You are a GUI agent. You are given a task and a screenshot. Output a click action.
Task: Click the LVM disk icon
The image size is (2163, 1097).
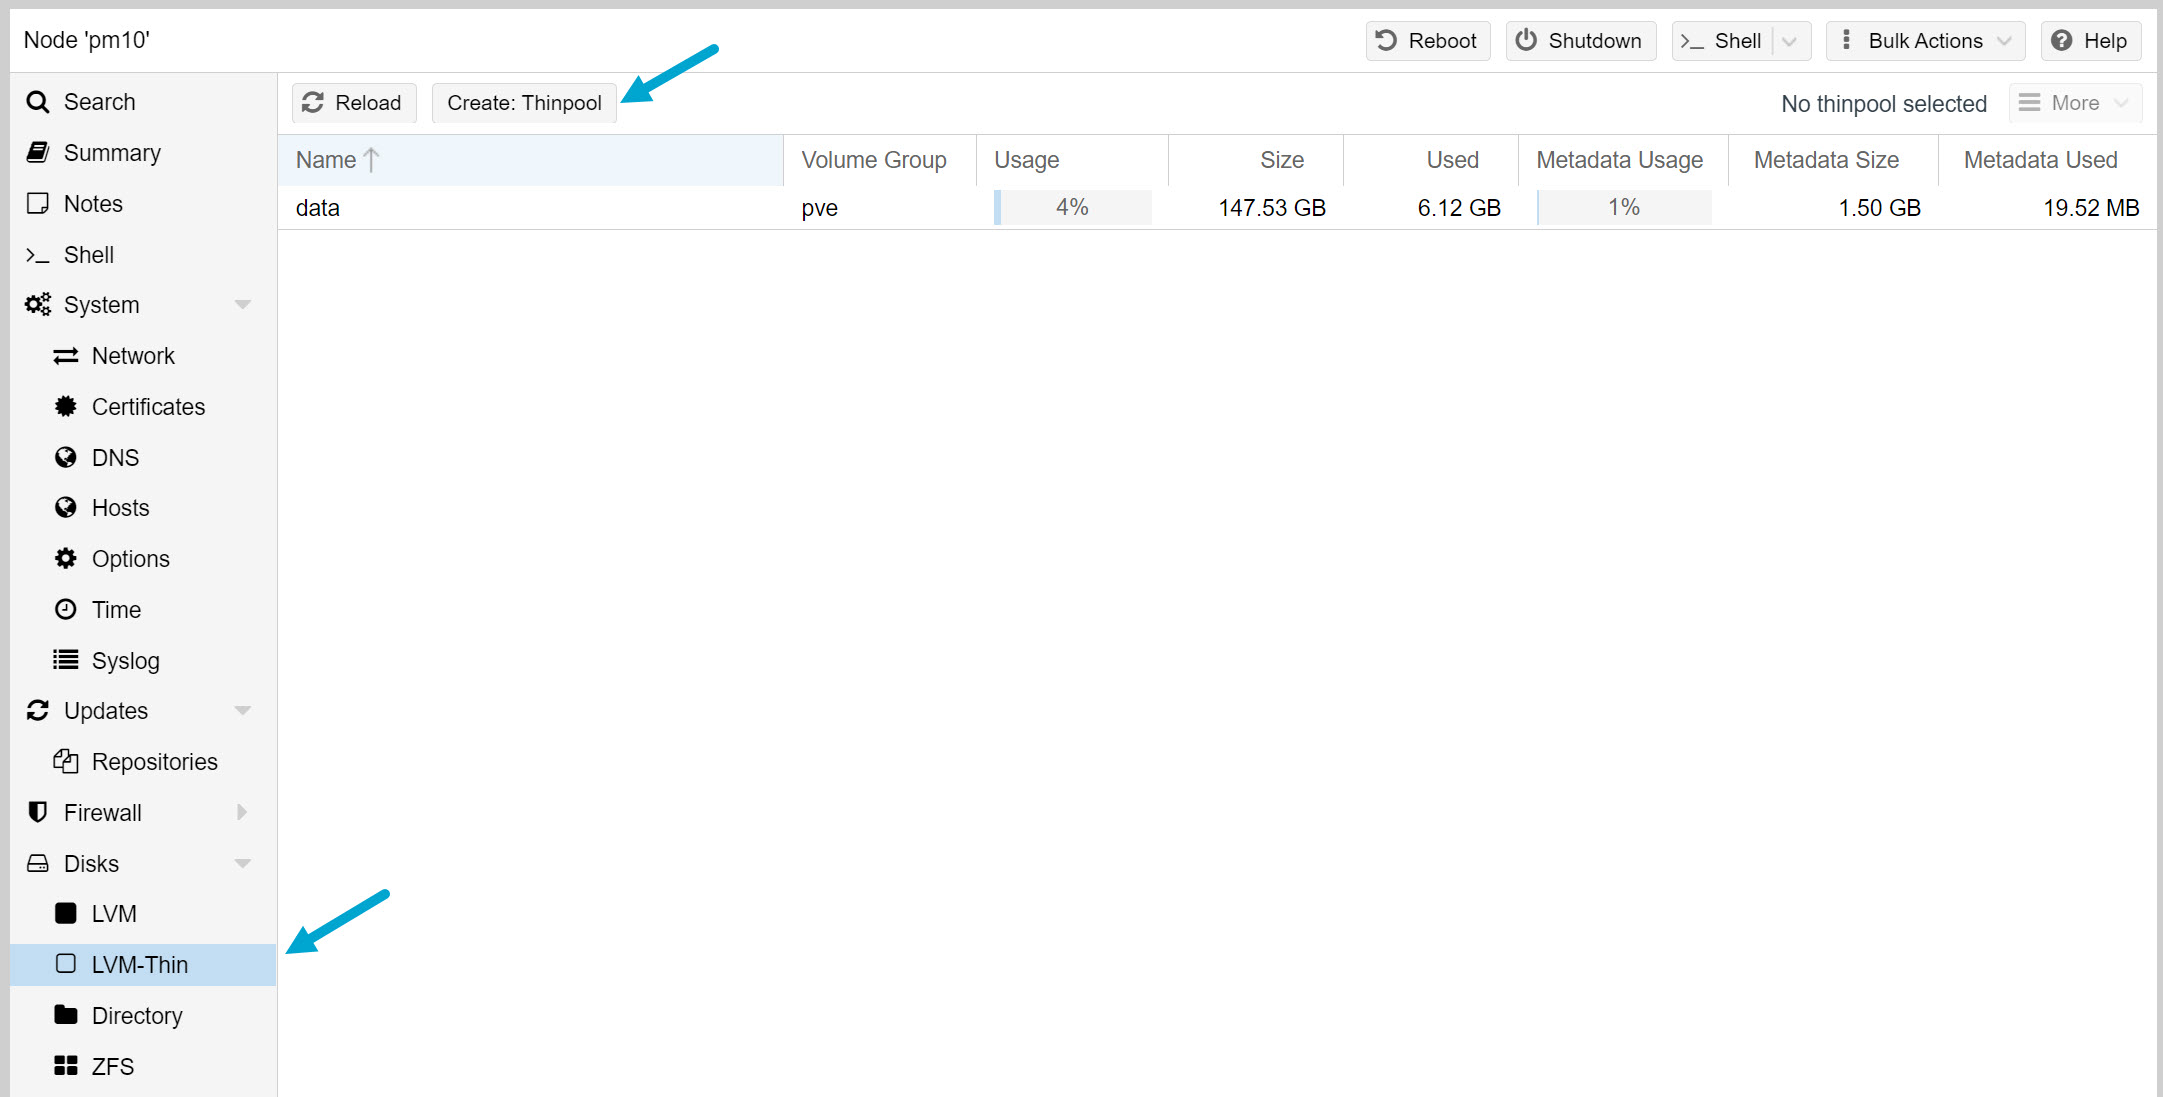[65, 913]
